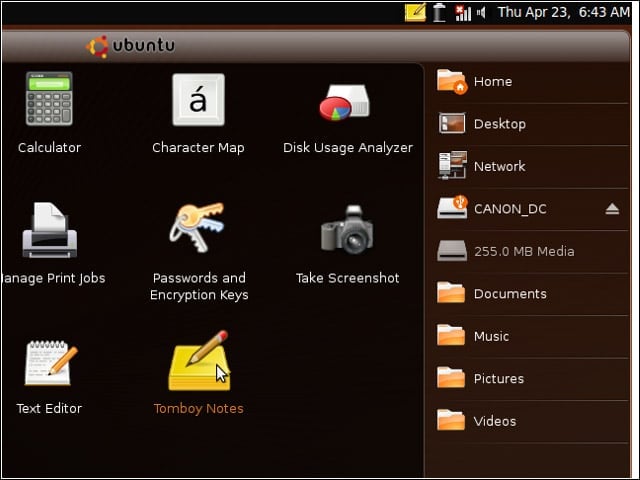Screen dimensions: 640x480
Task: Open the Documents folder icon
Action: tap(451, 292)
